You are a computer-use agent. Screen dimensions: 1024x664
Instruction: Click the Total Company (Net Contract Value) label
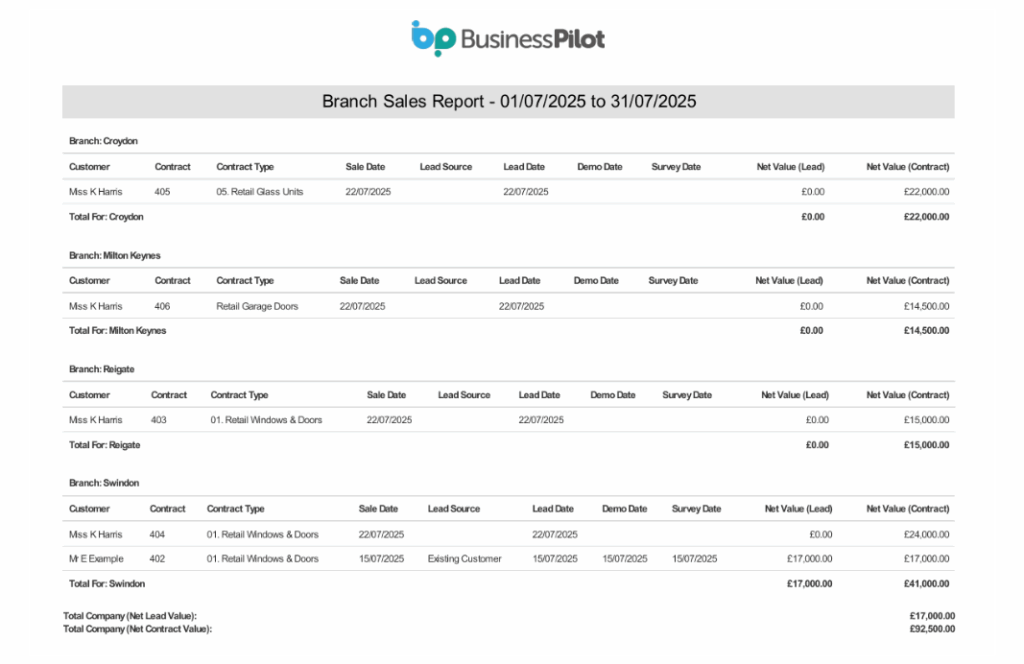pos(138,629)
